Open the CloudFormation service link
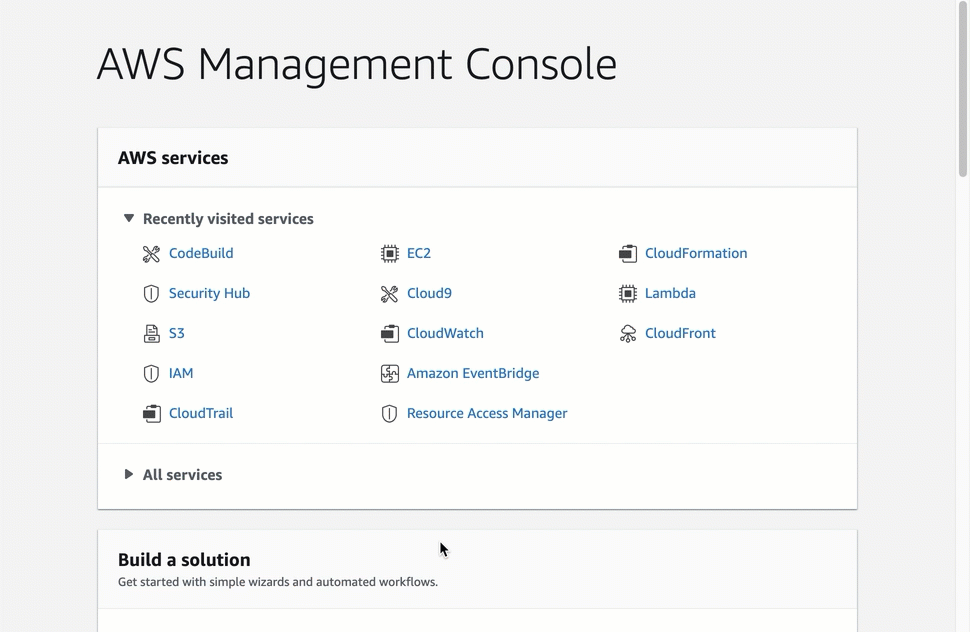This screenshot has height=632, width=970. (x=695, y=254)
